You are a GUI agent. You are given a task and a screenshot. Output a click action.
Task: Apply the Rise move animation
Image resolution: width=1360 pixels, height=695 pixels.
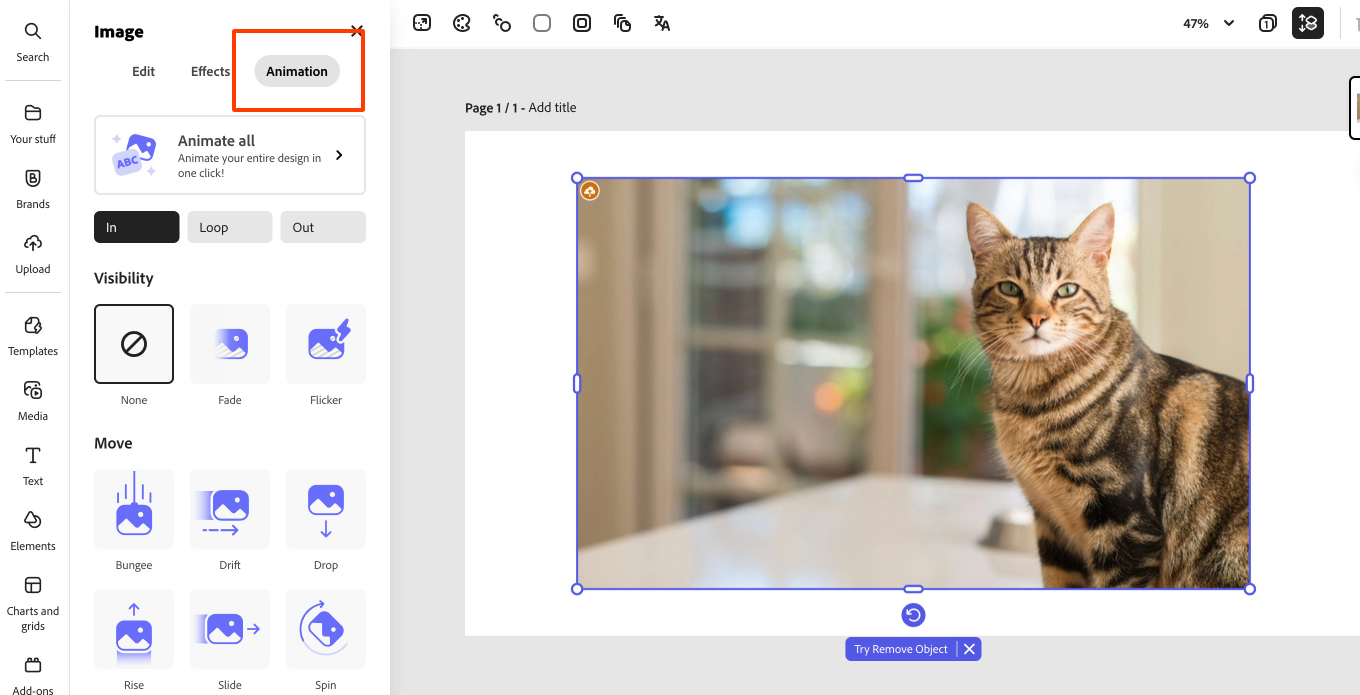(x=134, y=629)
